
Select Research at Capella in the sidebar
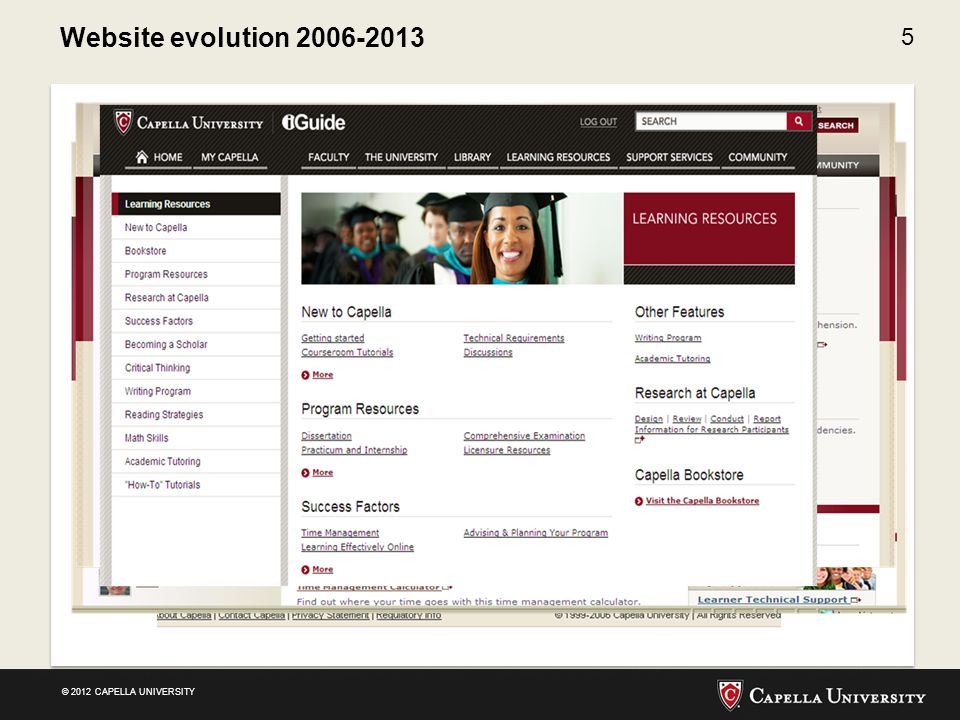click(196, 298)
